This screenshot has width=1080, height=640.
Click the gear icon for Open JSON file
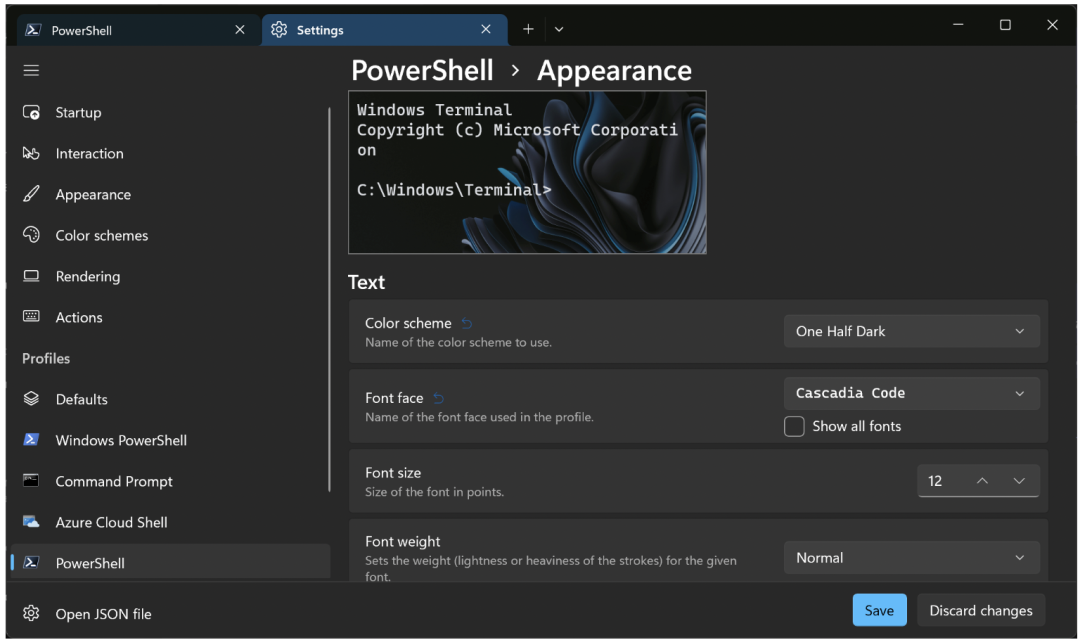(31, 614)
